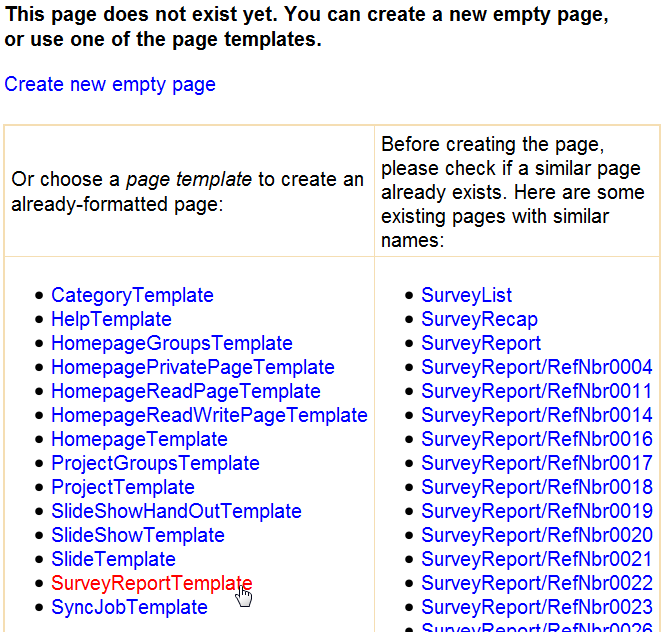Viewport: 662px width, 632px height.
Task: Click the SlideTemplate link
Action: click(x=113, y=559)
